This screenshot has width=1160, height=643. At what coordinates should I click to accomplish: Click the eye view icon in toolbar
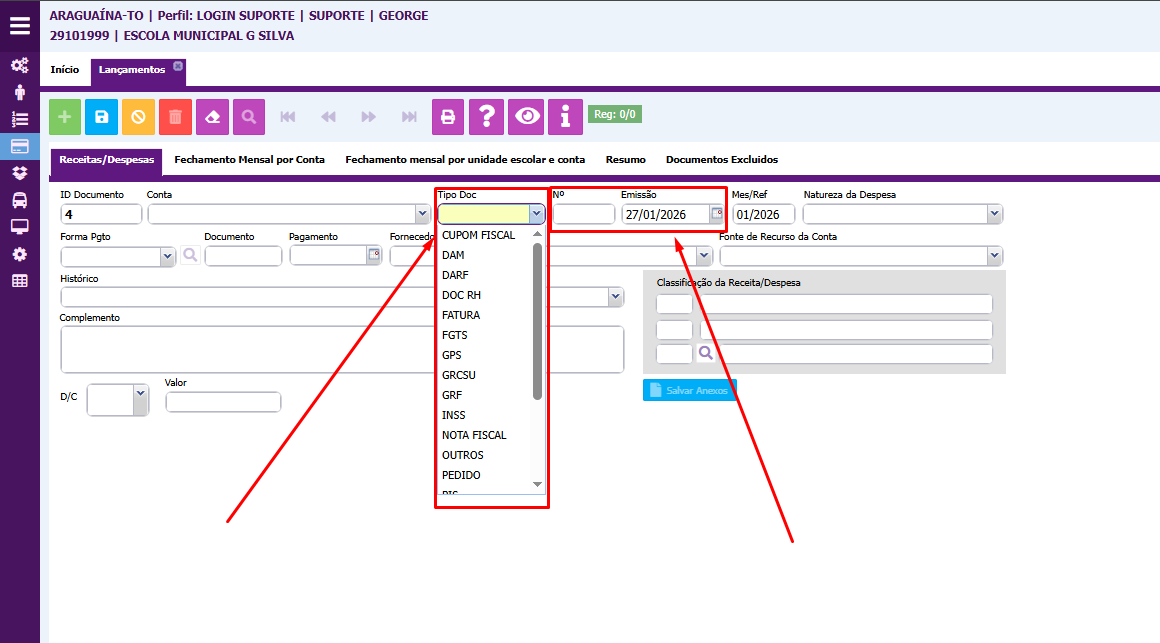coord(525,117)
